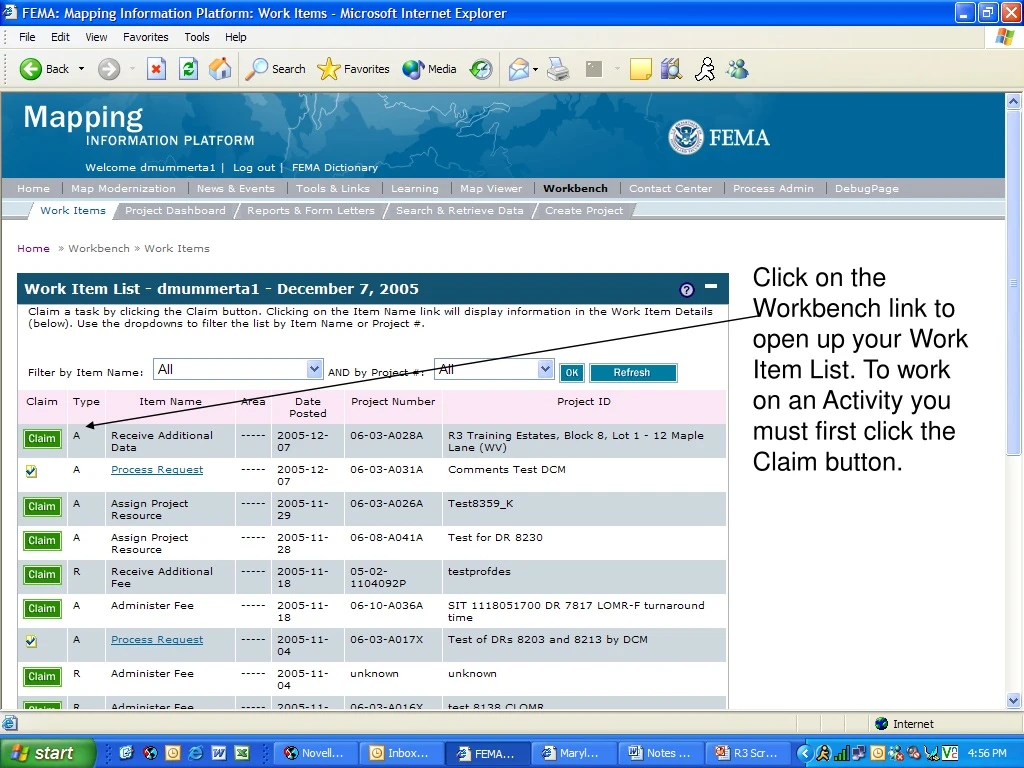Open help for the Work Item List

686,289
